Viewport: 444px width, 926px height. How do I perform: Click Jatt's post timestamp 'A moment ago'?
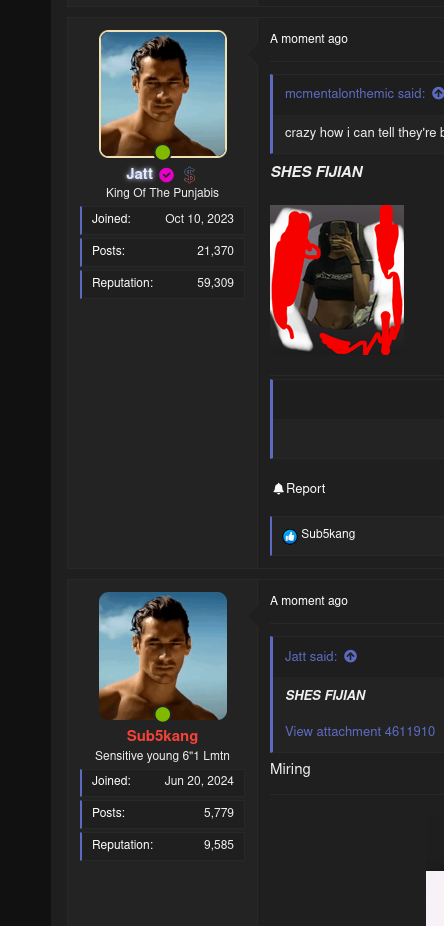point(309,39)
